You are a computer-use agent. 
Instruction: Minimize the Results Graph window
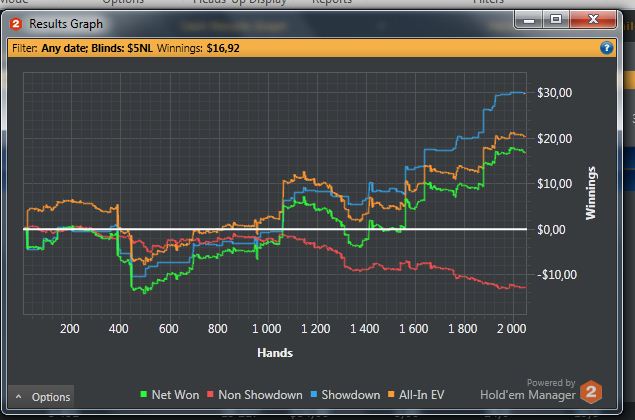click(x=529, y=19)
